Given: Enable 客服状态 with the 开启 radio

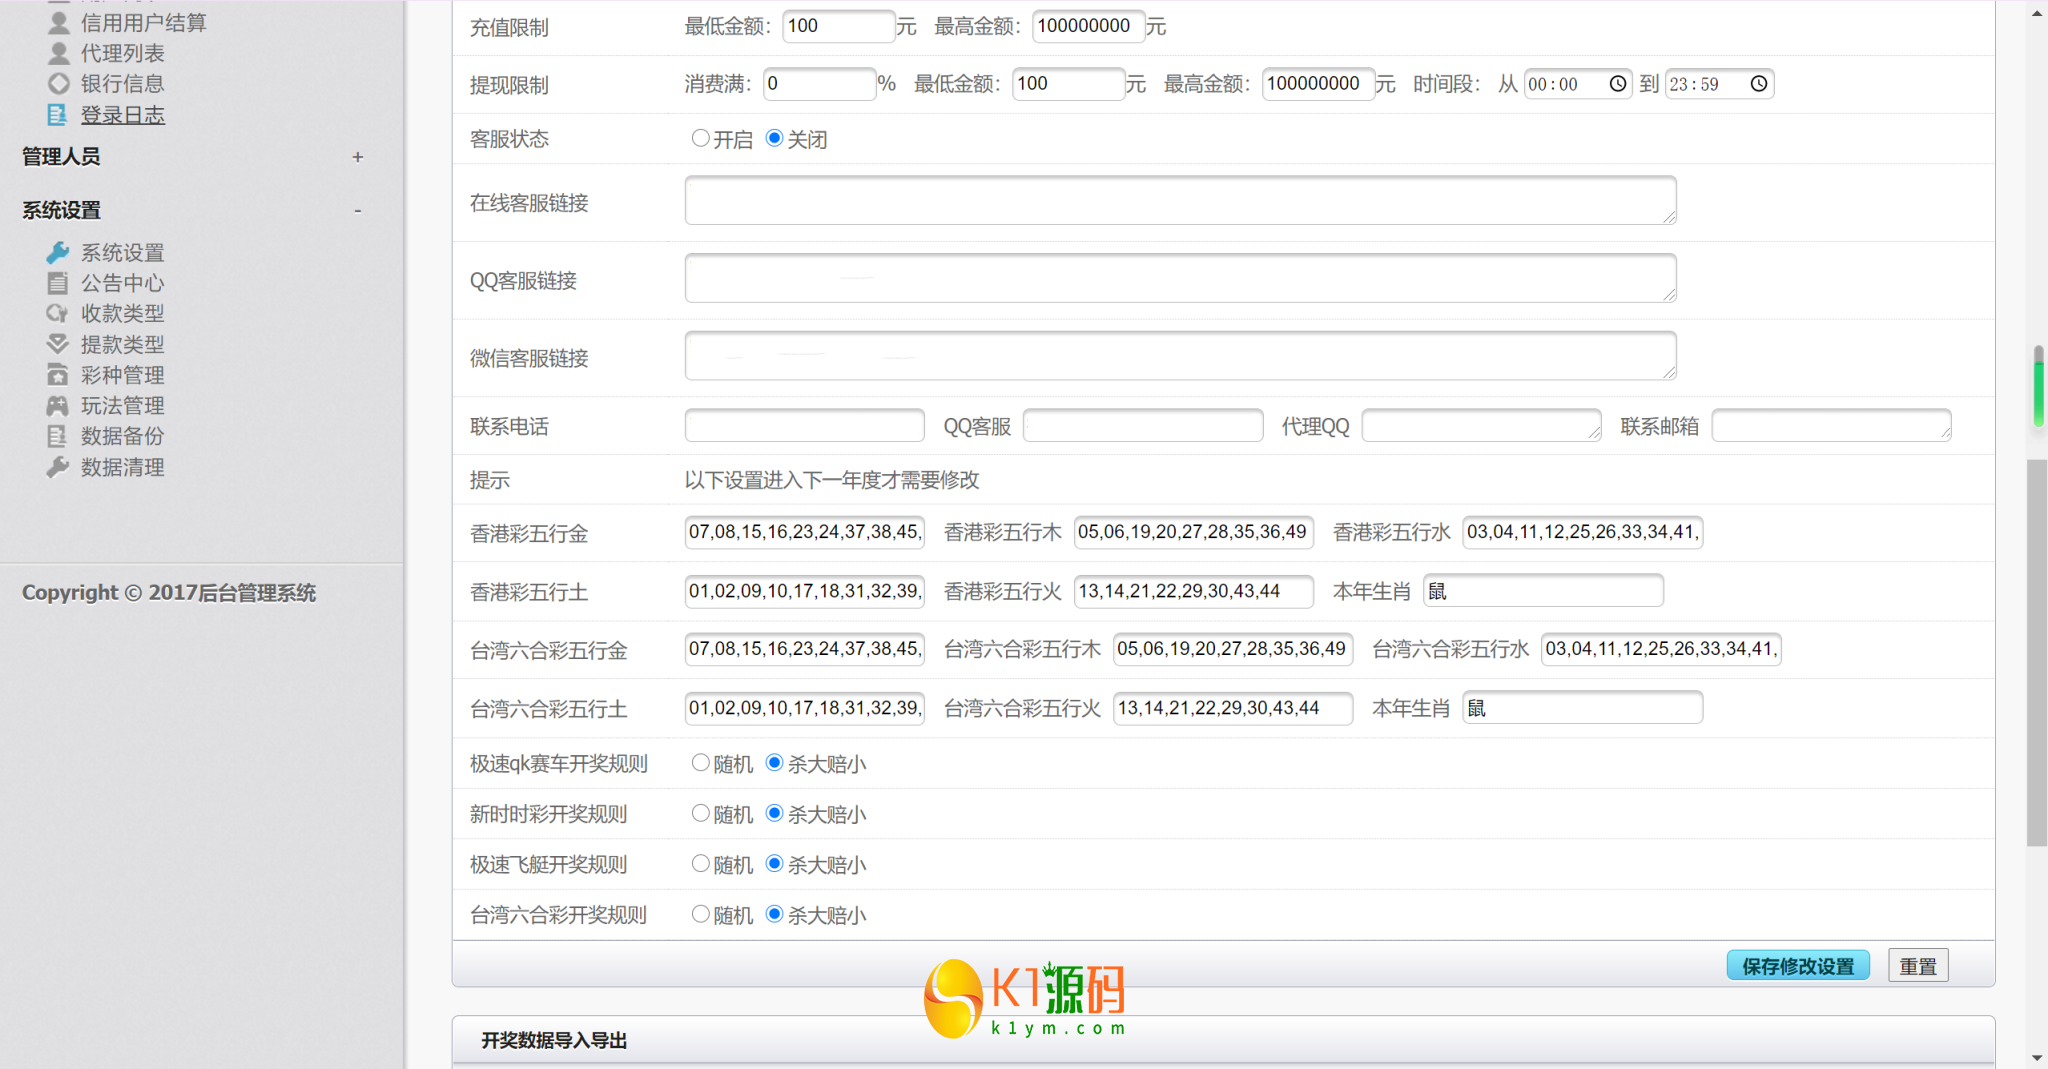Looking at the screenshot, I should (x=700, y=138).
